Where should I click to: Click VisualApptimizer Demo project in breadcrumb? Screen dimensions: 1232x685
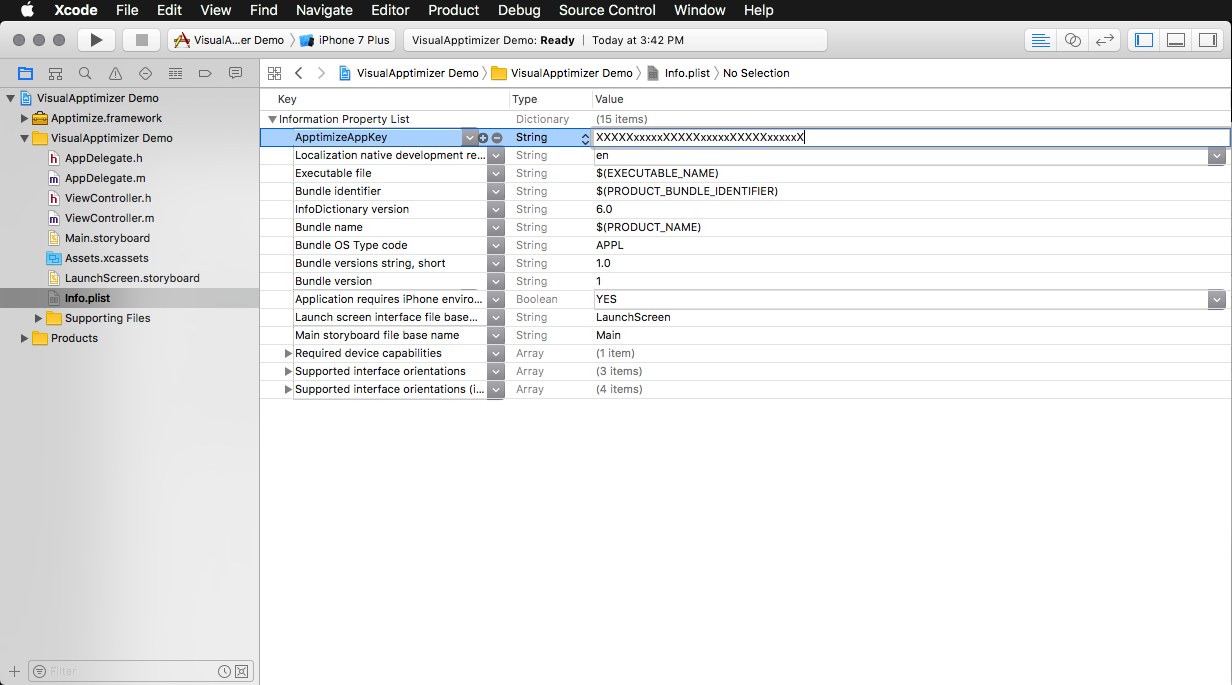(409, 73)
